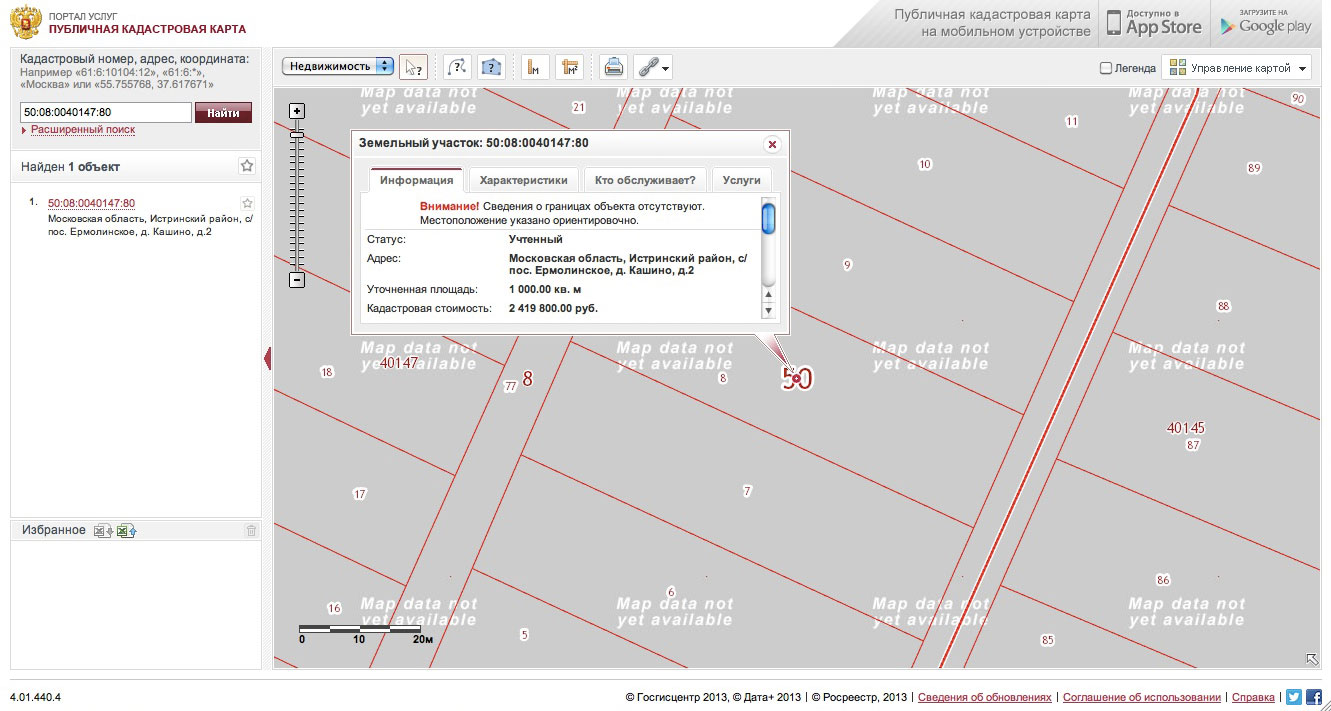Click the parcel marker point on the map

tap(795, 378)
